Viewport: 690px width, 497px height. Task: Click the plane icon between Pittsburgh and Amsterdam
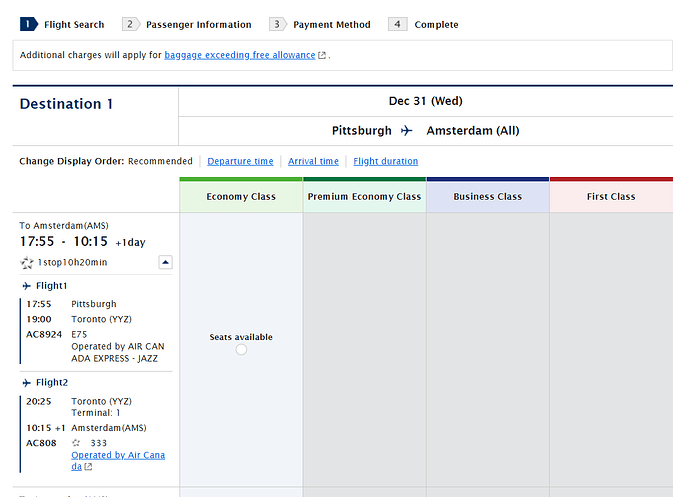[406, 131]
